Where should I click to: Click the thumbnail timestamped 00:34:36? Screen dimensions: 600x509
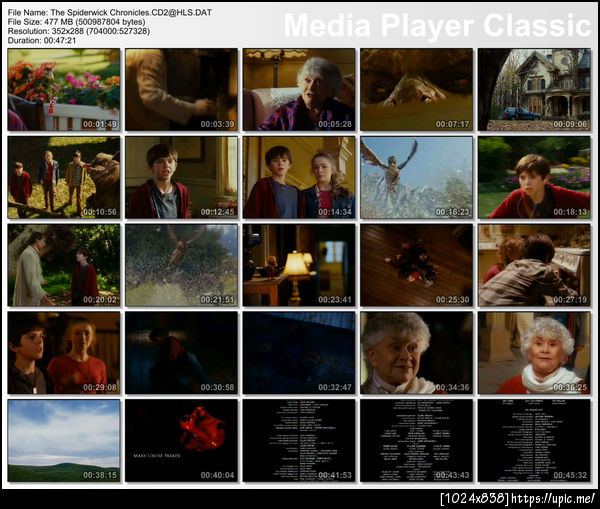(x=416, y=353)
